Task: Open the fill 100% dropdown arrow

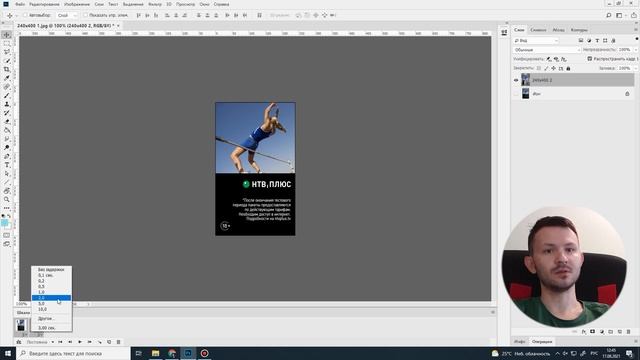Action: [636, 69]
